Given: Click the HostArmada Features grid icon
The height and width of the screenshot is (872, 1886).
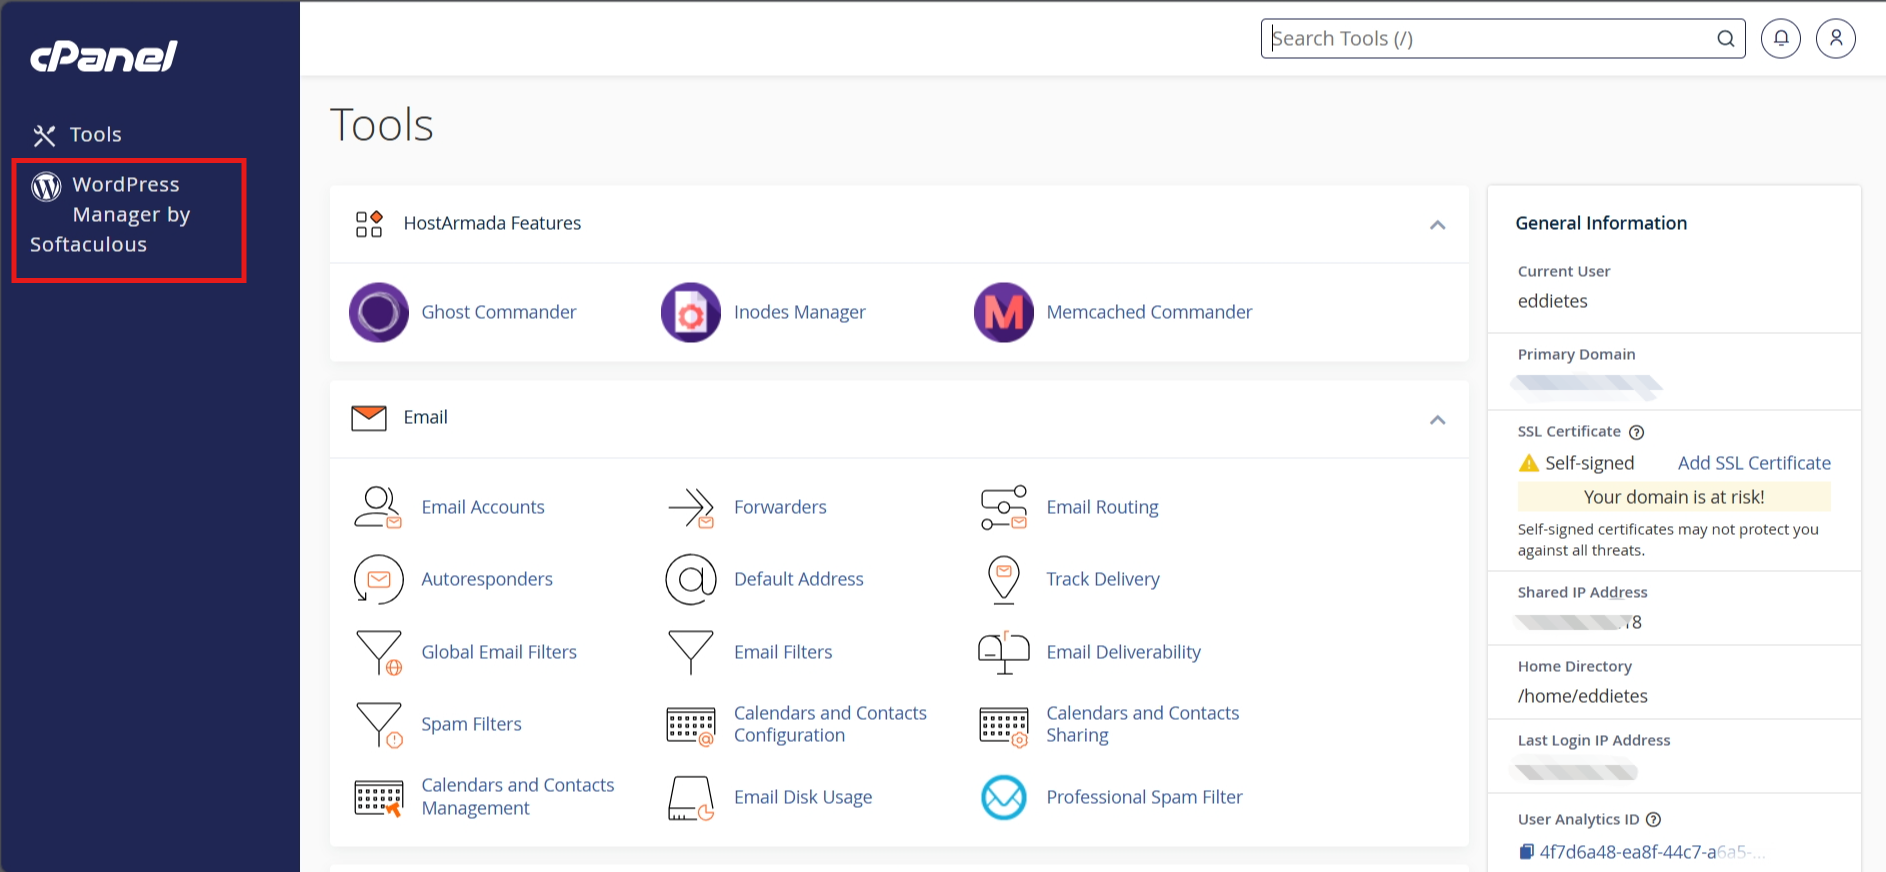Looking at the screenshot, I should point(369,224).
